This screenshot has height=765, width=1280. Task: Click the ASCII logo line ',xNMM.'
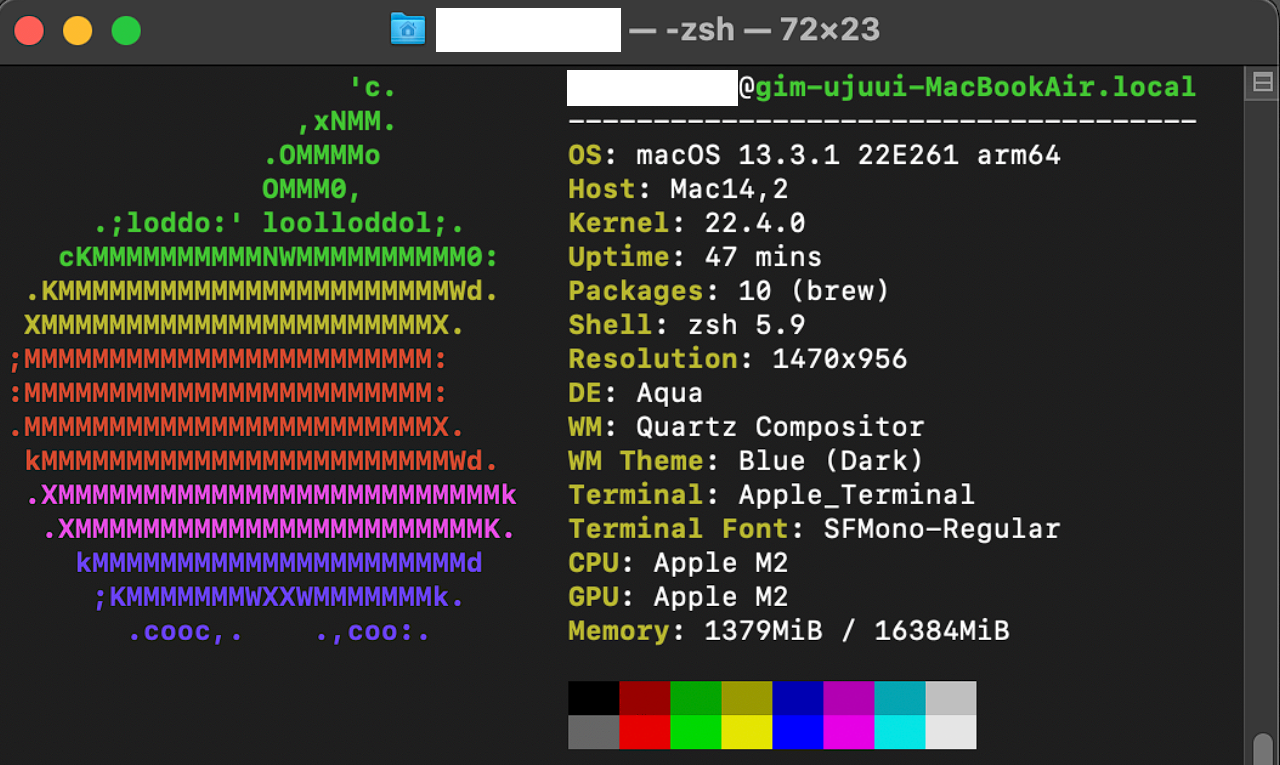click(x=347, y=122)
